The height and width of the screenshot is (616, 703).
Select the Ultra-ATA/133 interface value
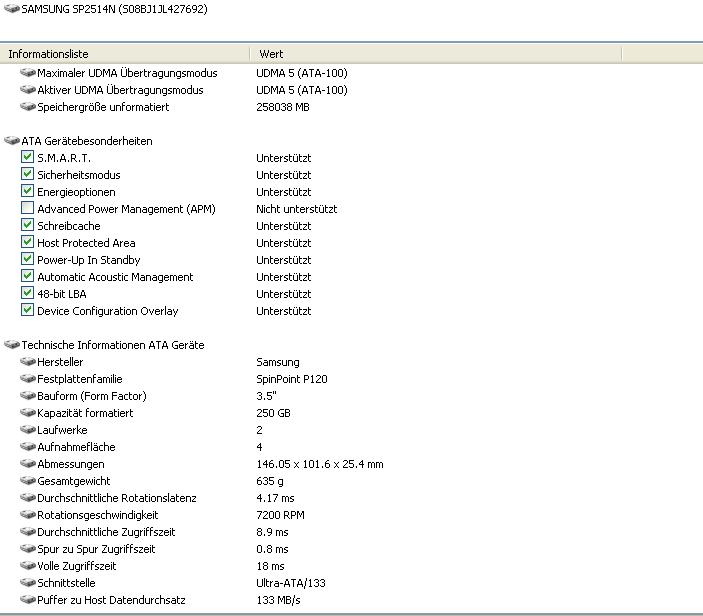(291, 584)
